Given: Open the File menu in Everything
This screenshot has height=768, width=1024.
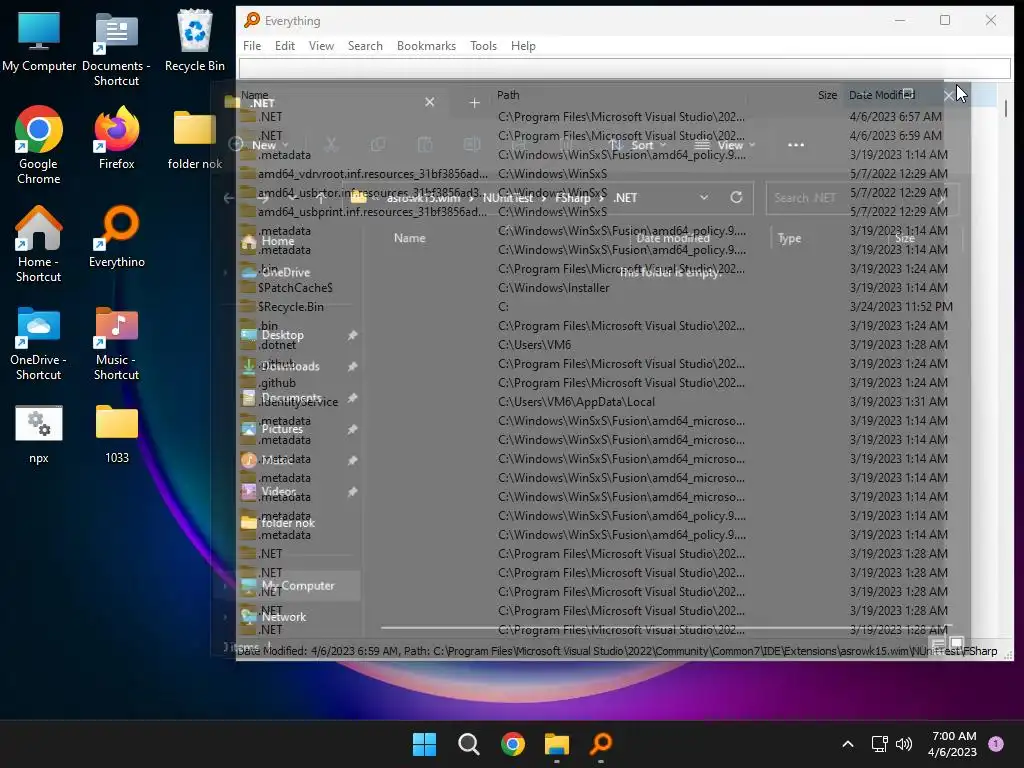Looking at the screenshot, I should [x=251, y=46].
